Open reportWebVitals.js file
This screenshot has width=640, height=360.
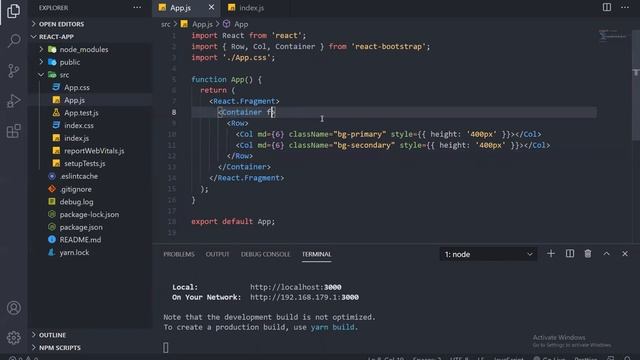(x=90, y=151)
